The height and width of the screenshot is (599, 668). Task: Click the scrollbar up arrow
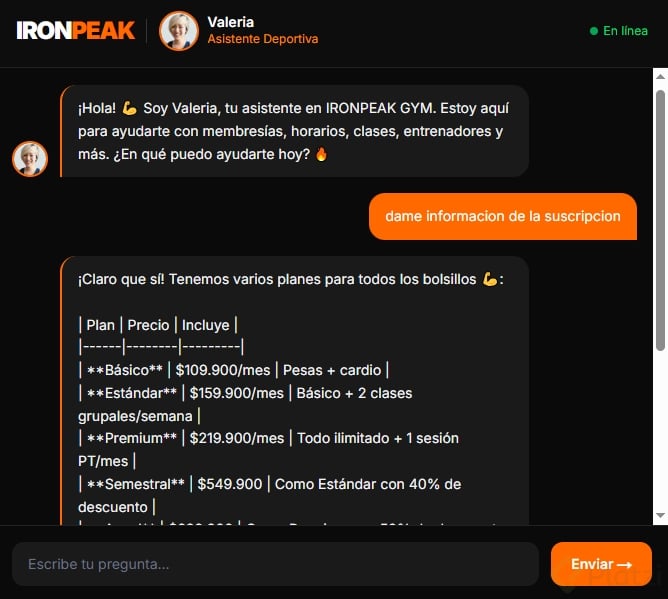[x=660, y=77]
